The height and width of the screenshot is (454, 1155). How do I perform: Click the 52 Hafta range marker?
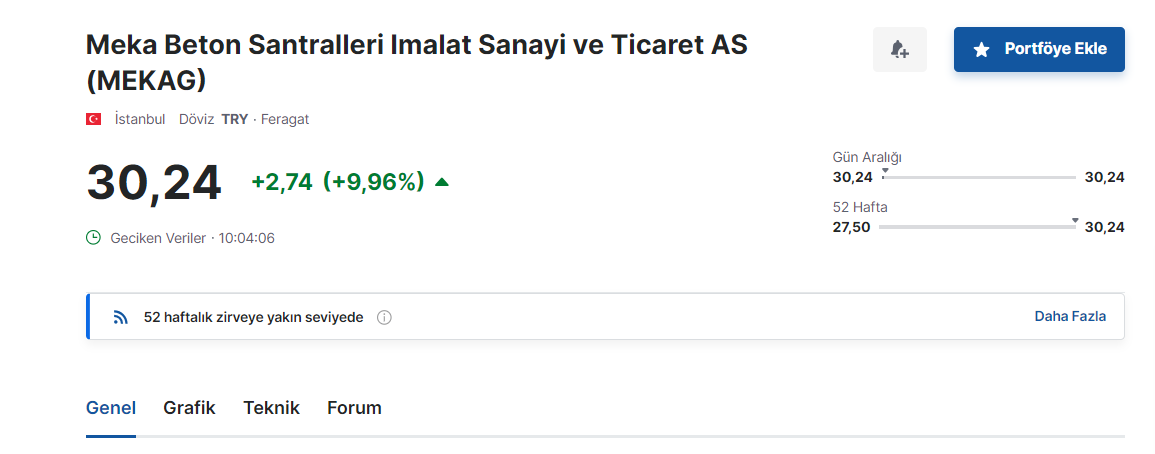pos(1075,220)
